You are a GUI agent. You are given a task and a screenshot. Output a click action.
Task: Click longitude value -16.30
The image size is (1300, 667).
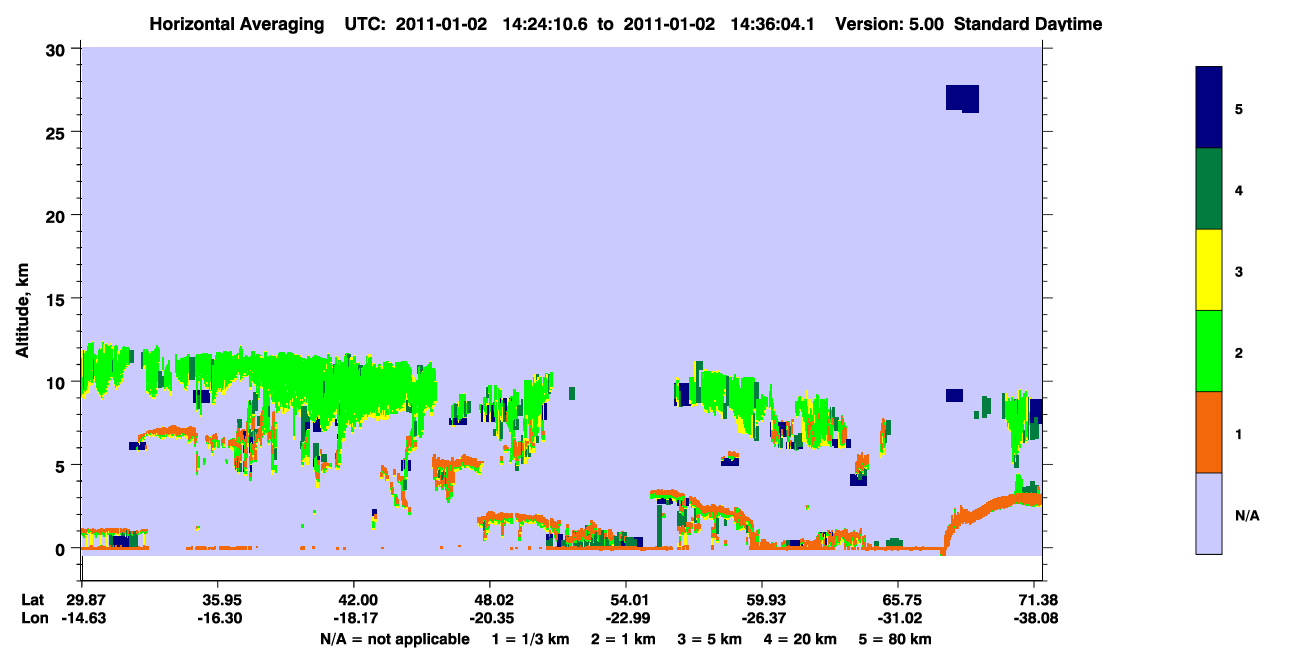[x=218, y=619]
